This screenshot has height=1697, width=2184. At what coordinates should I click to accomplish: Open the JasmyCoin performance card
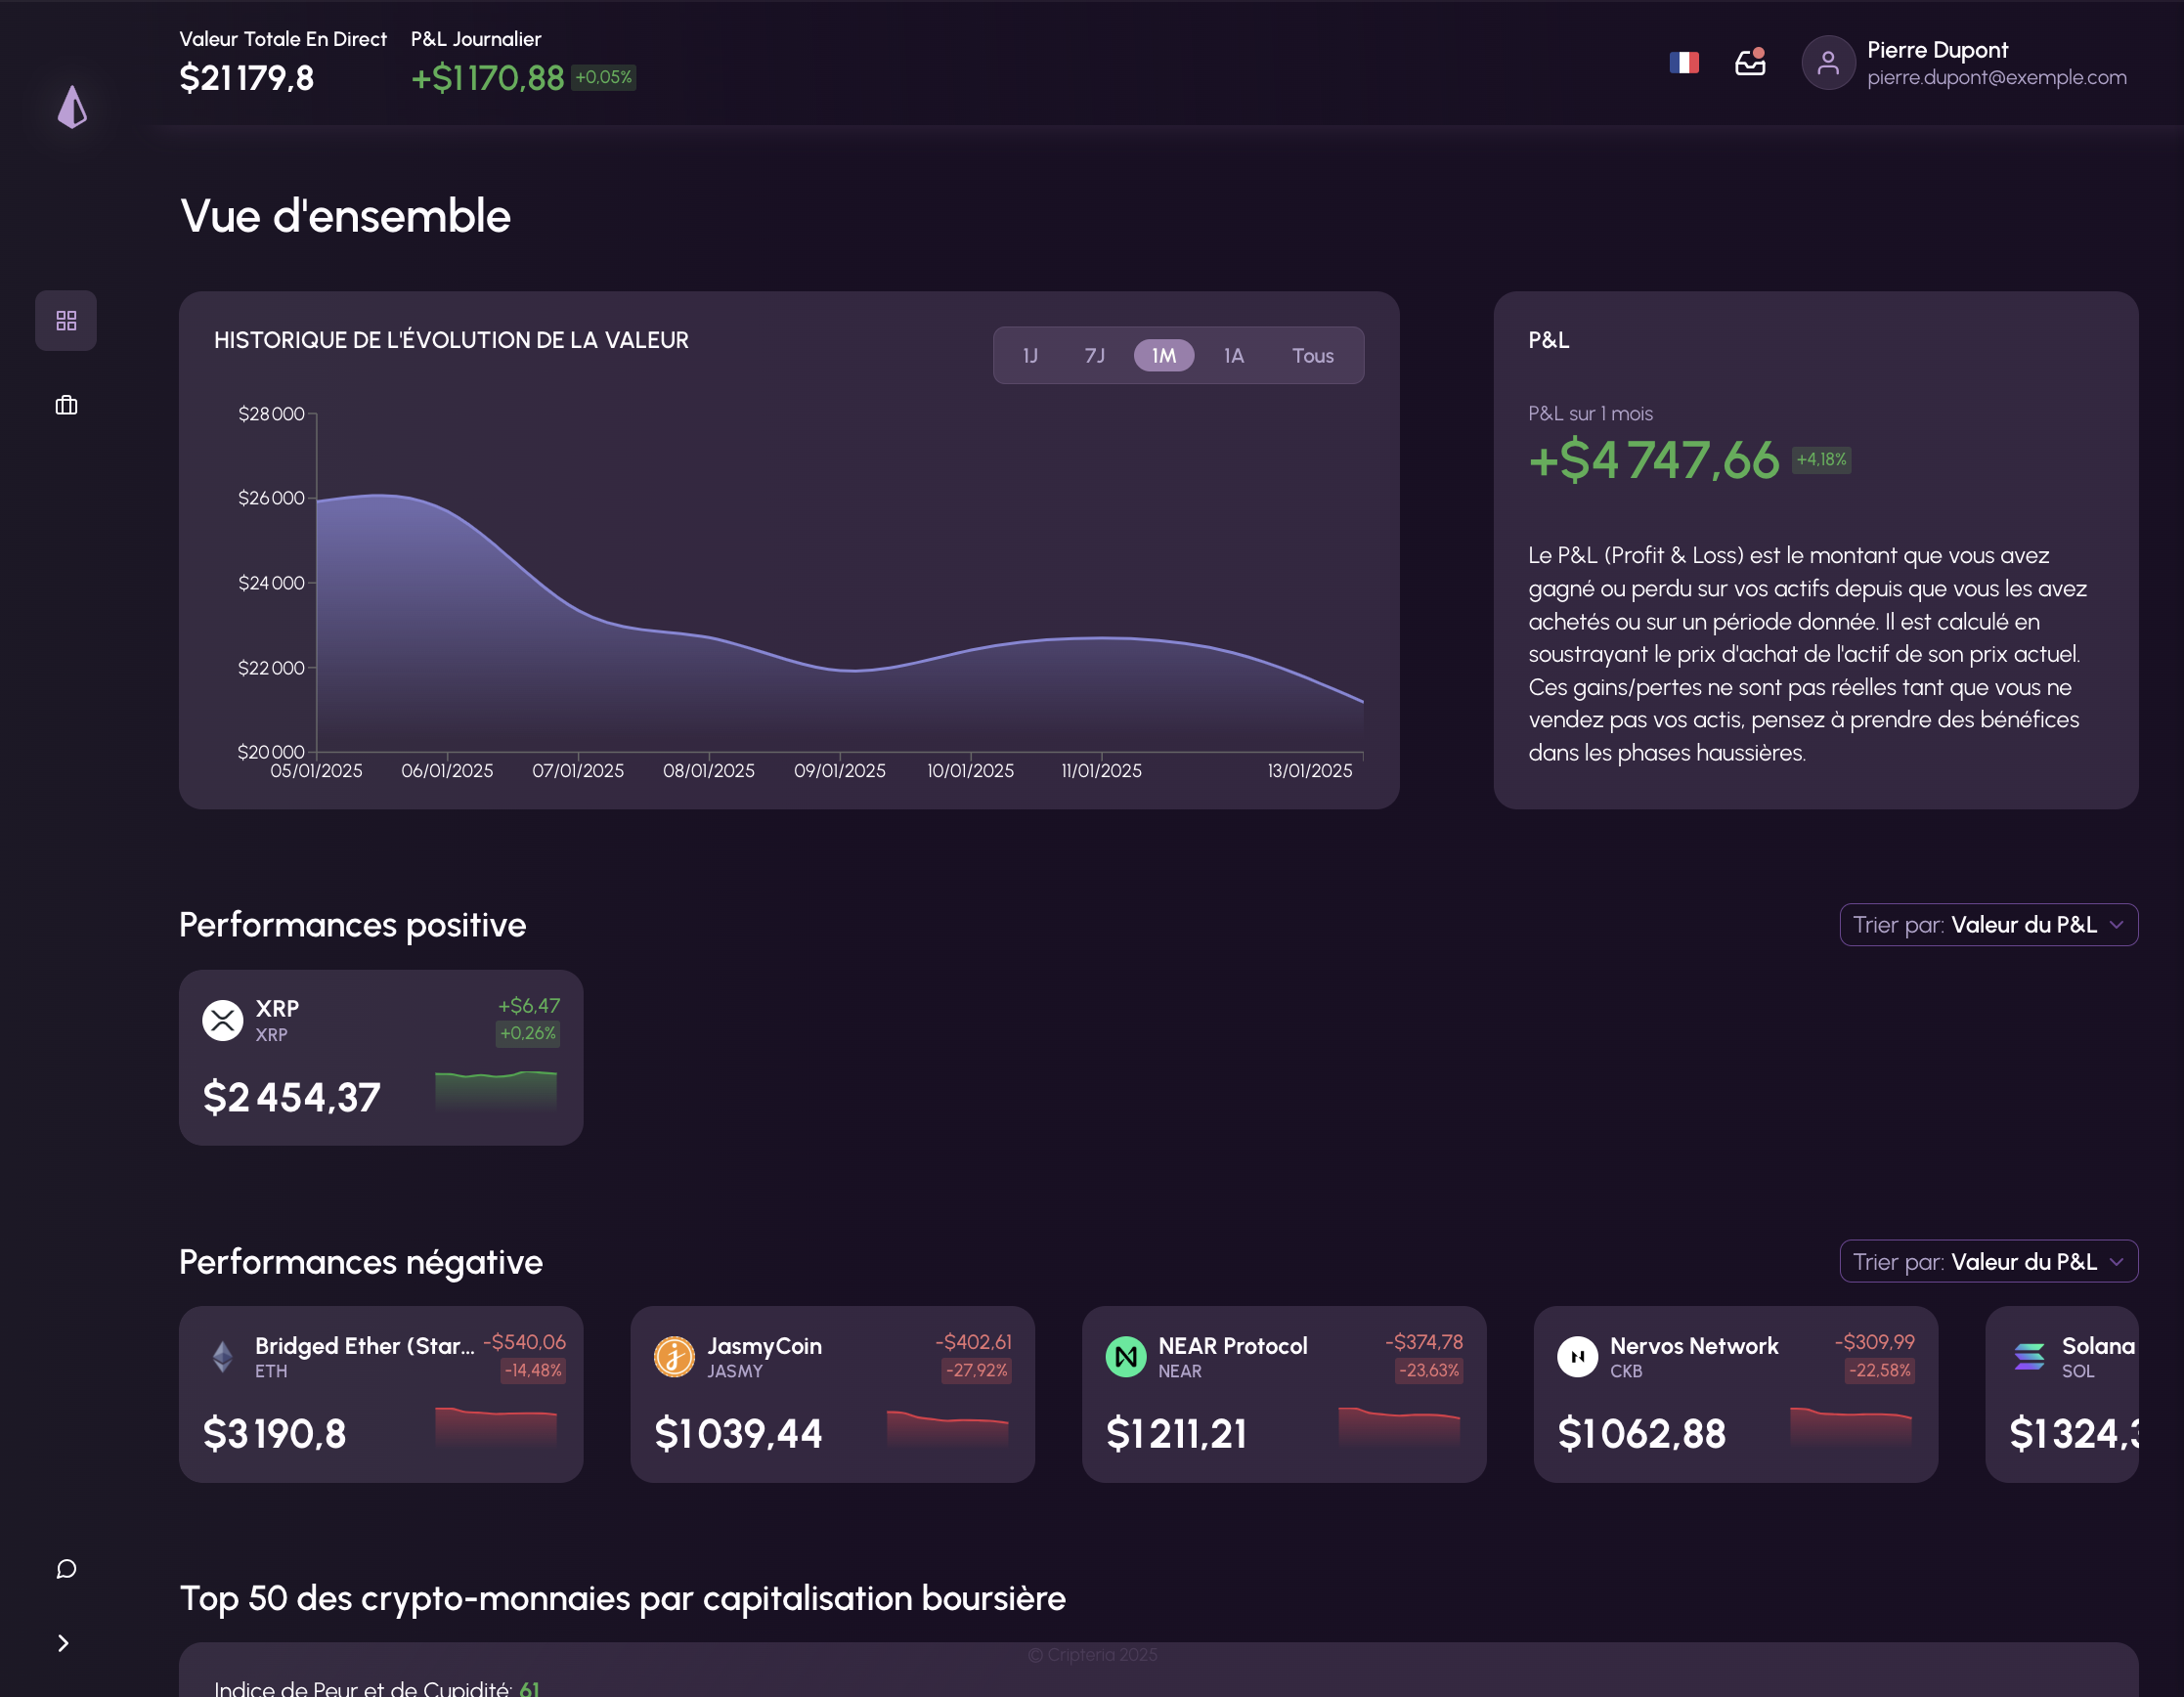[x=831, y=1394]
